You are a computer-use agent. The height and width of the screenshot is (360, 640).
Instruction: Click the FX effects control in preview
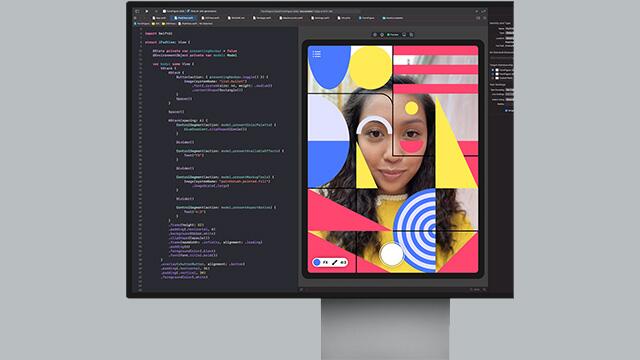point(325,262)
